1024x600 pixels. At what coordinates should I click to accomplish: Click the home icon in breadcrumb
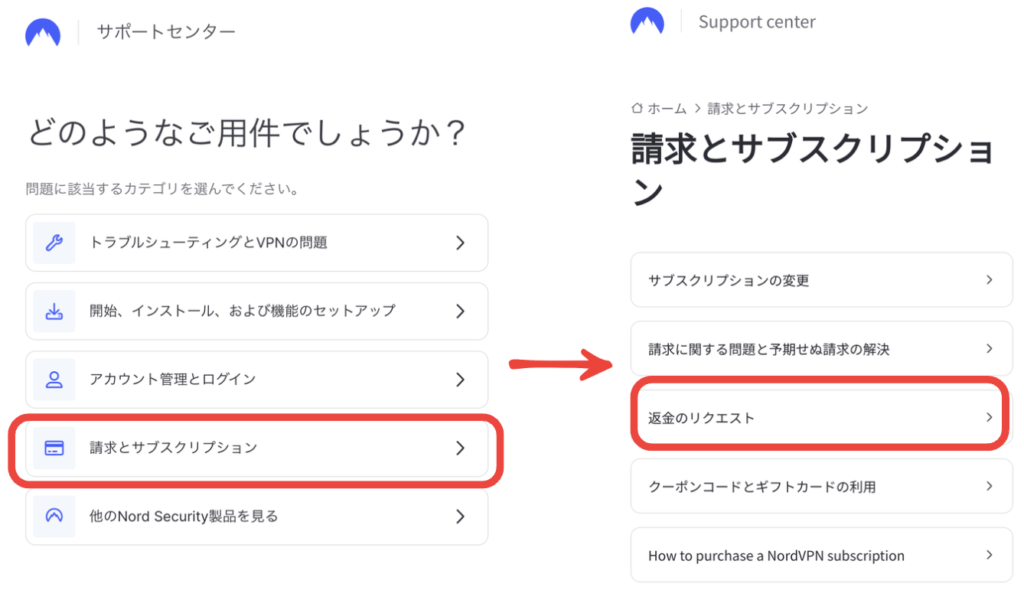click(x=637, y=108)
